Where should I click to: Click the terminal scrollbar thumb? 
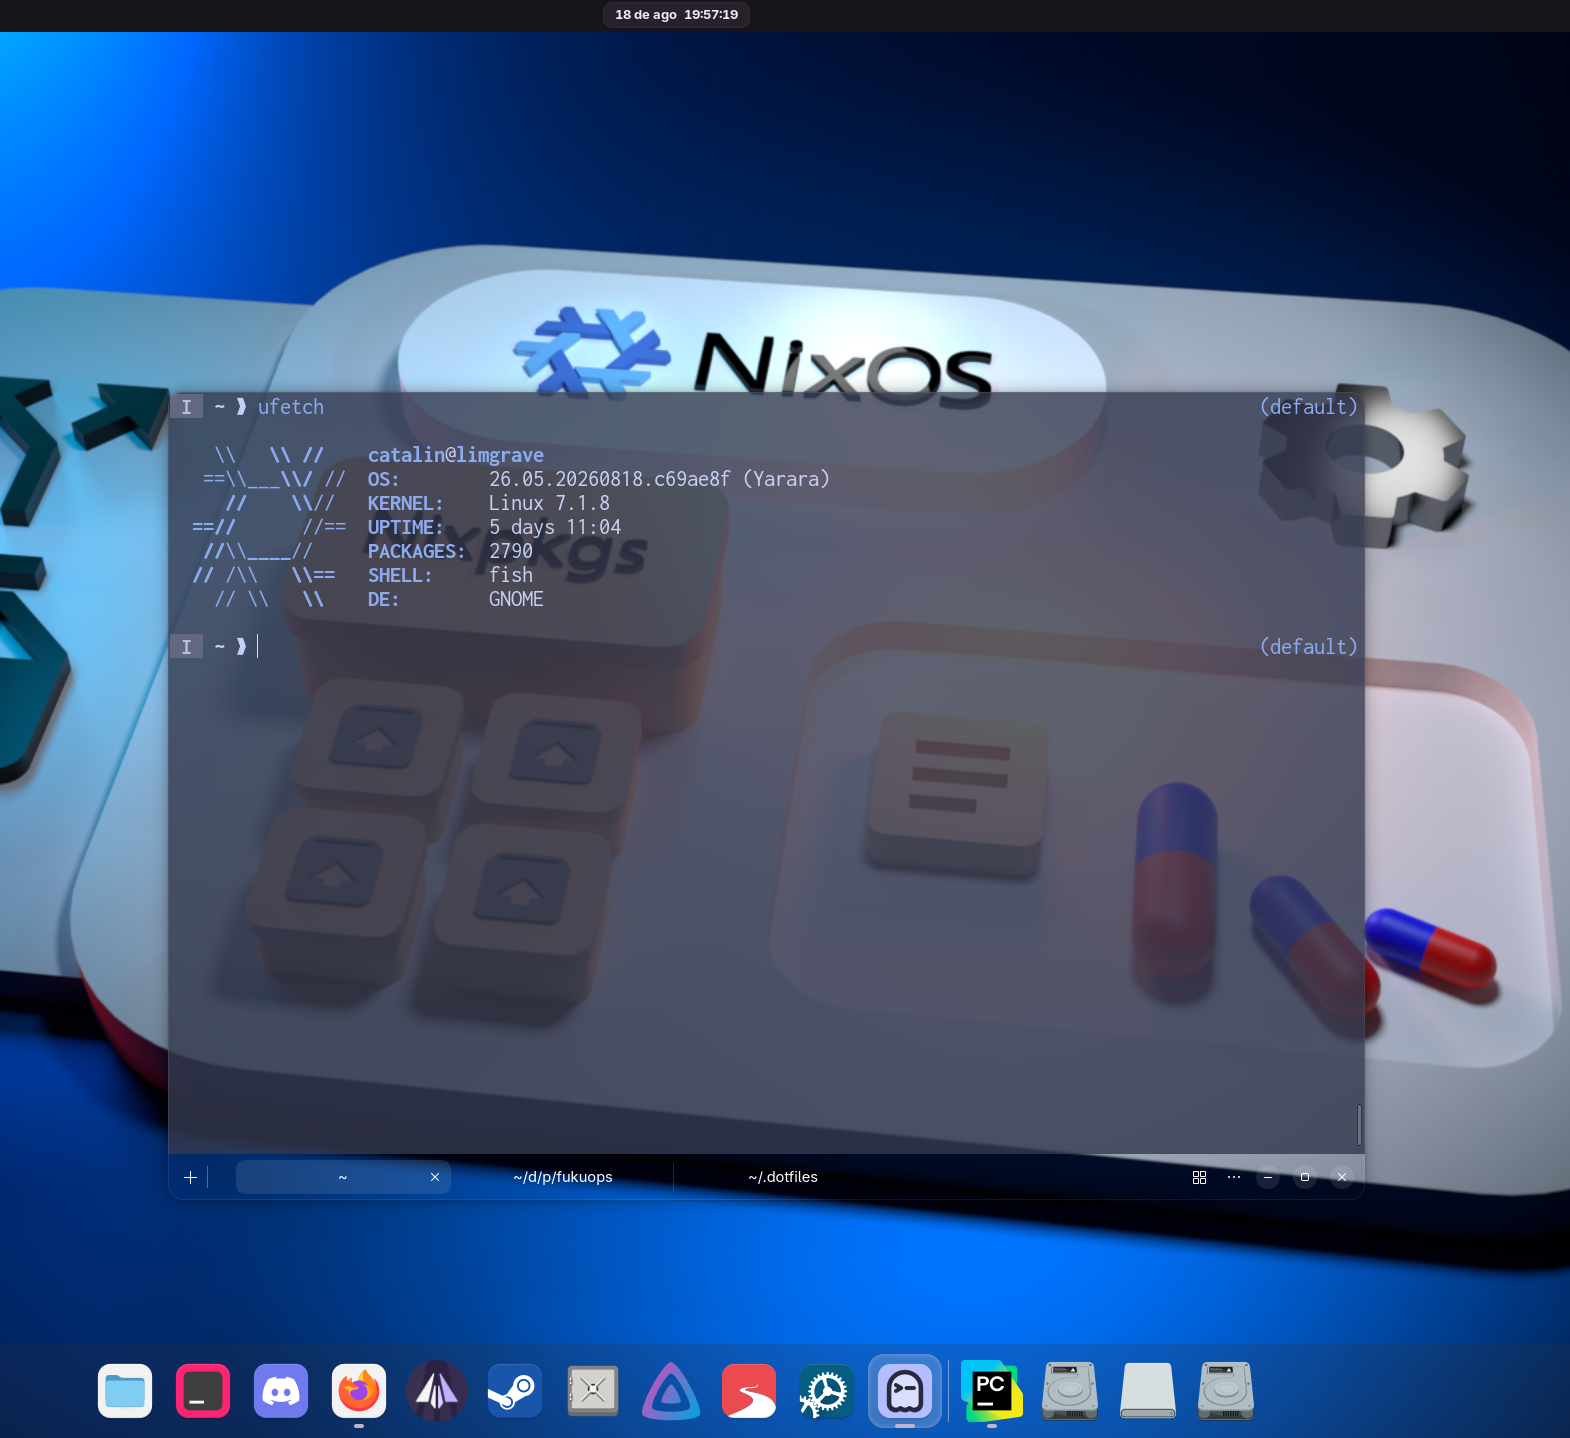pos(1359,1125)
